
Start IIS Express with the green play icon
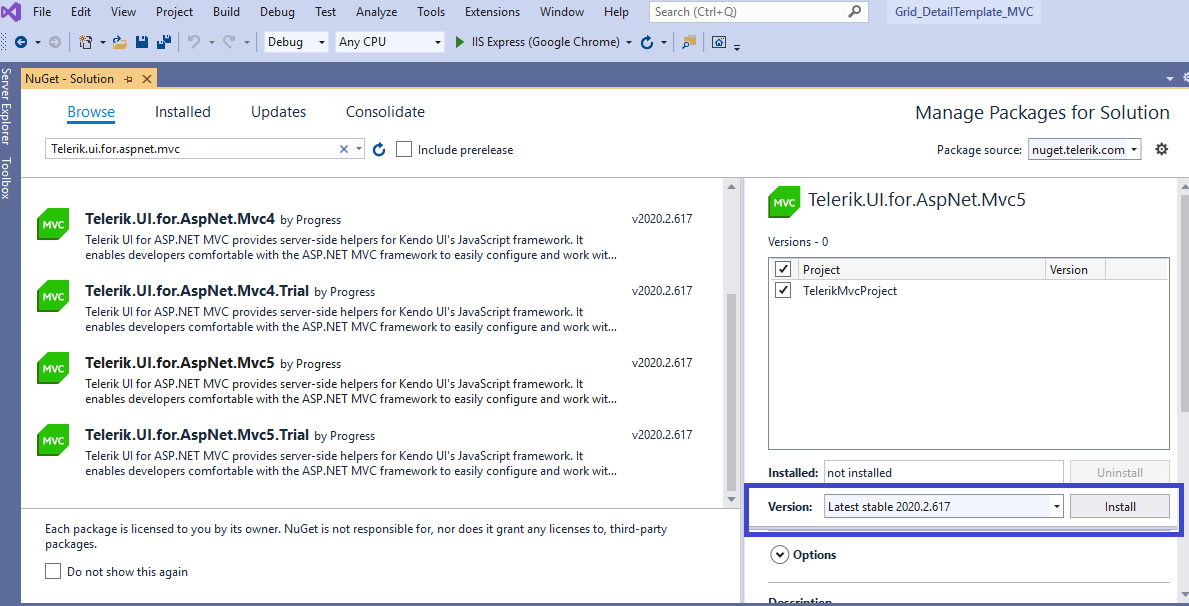coord(460,42)
